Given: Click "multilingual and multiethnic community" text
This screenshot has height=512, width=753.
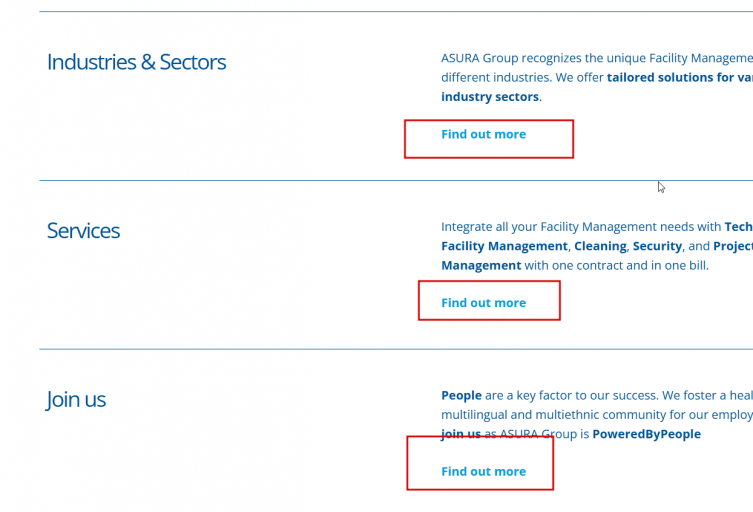Looking at the screenshot, I should pos(560,415).
